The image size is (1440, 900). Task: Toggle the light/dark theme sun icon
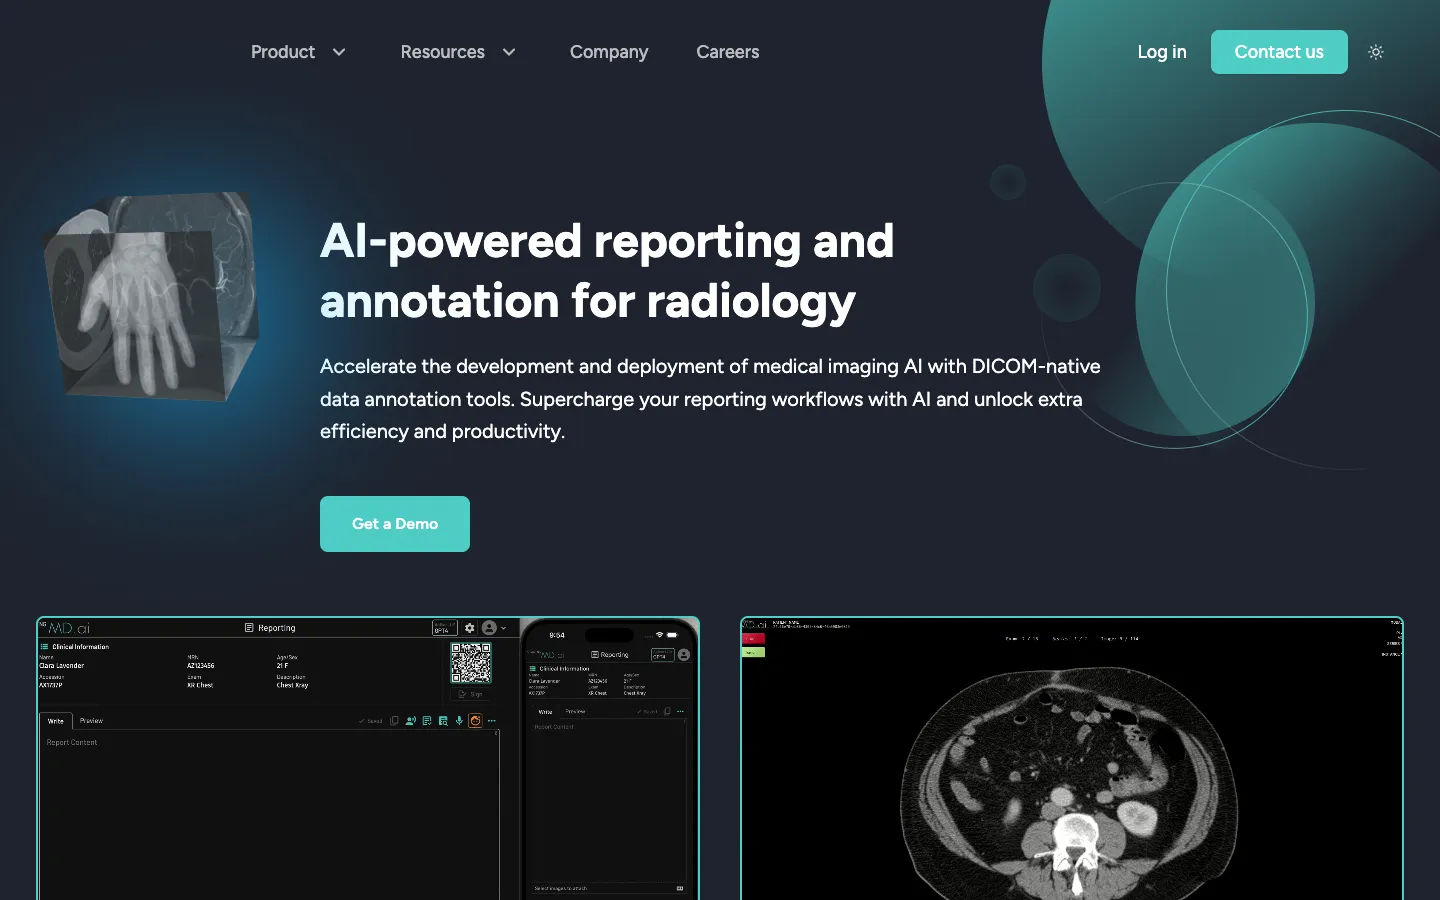click(1376, 52)
